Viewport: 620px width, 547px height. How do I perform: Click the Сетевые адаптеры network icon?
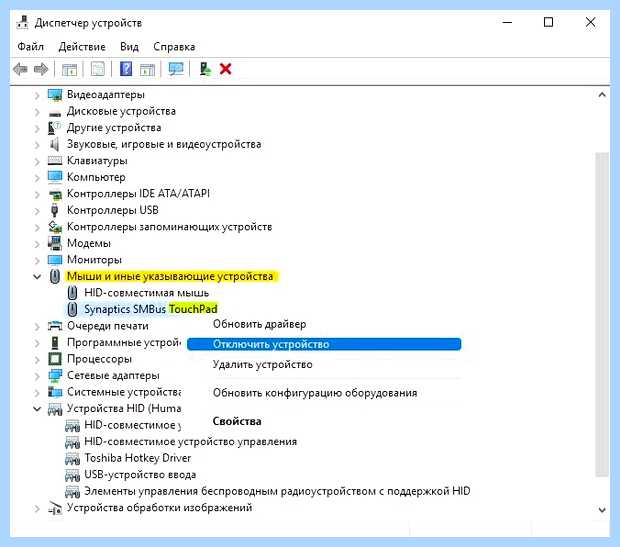55,375
